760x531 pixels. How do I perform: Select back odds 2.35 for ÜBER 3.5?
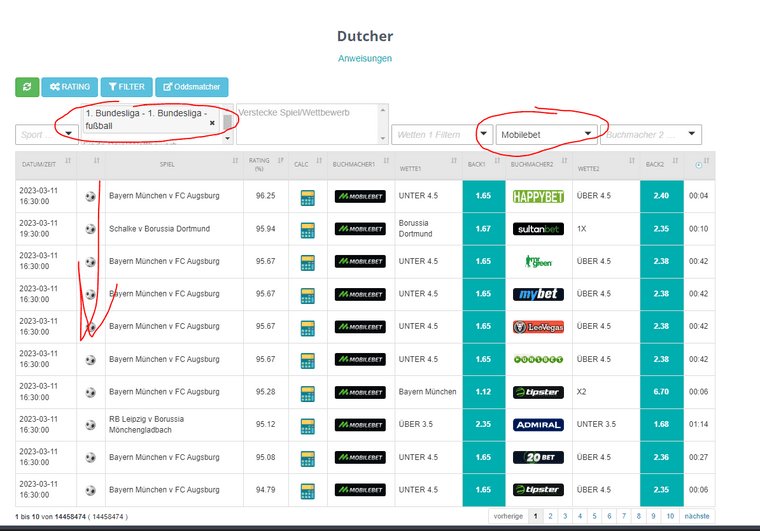484,424
